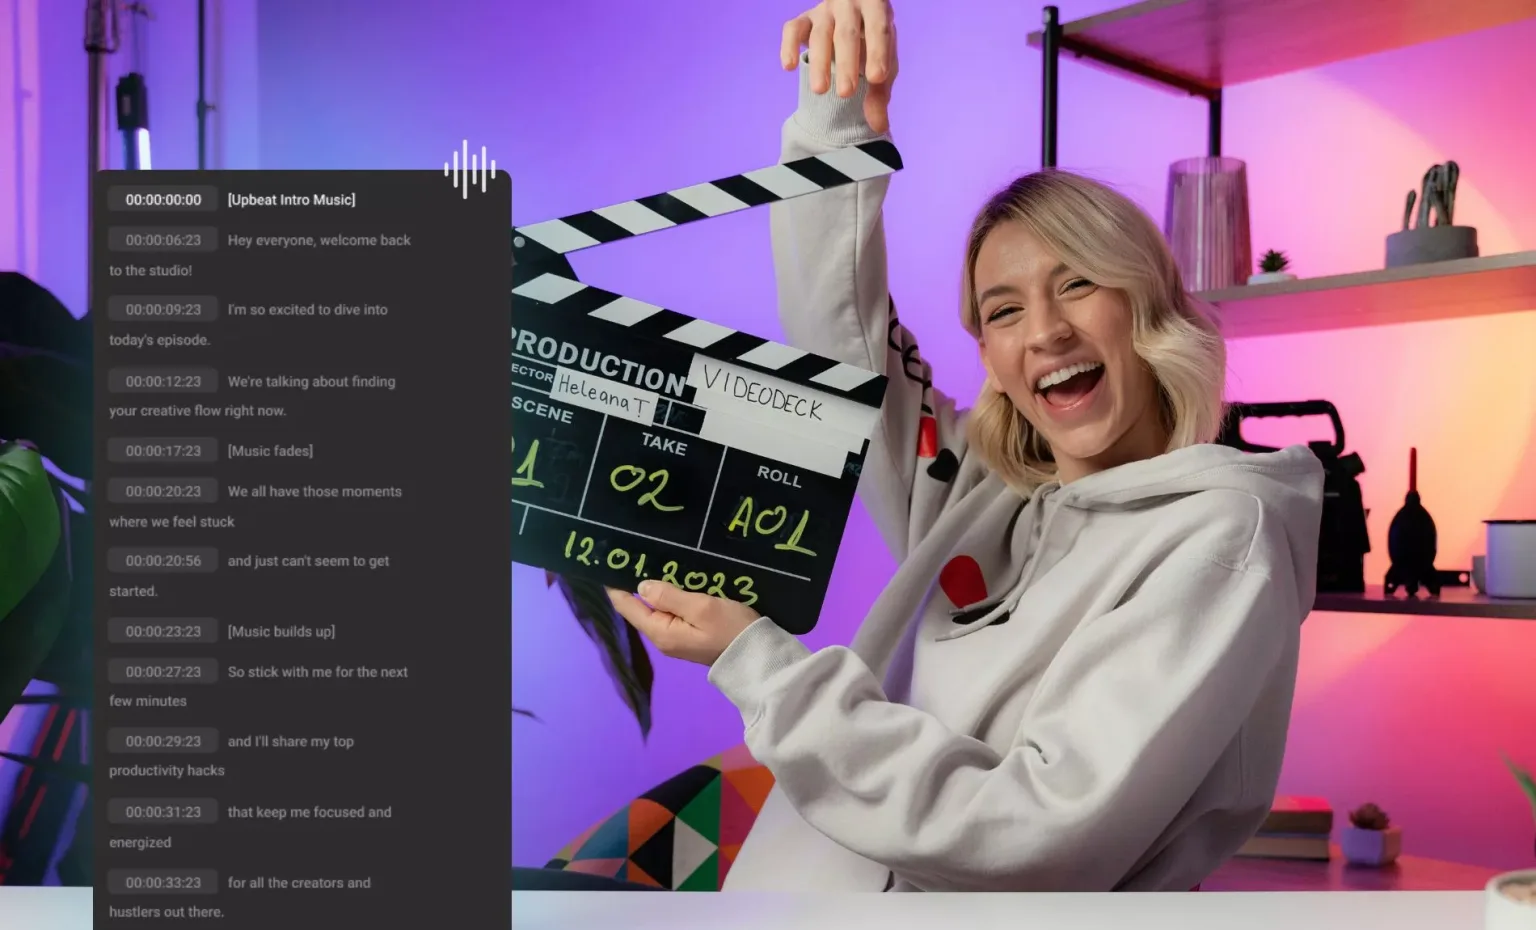Screen dimensions: 1536x930
Task: Click the "We all have those moments" line
Action: coord(314,491)
